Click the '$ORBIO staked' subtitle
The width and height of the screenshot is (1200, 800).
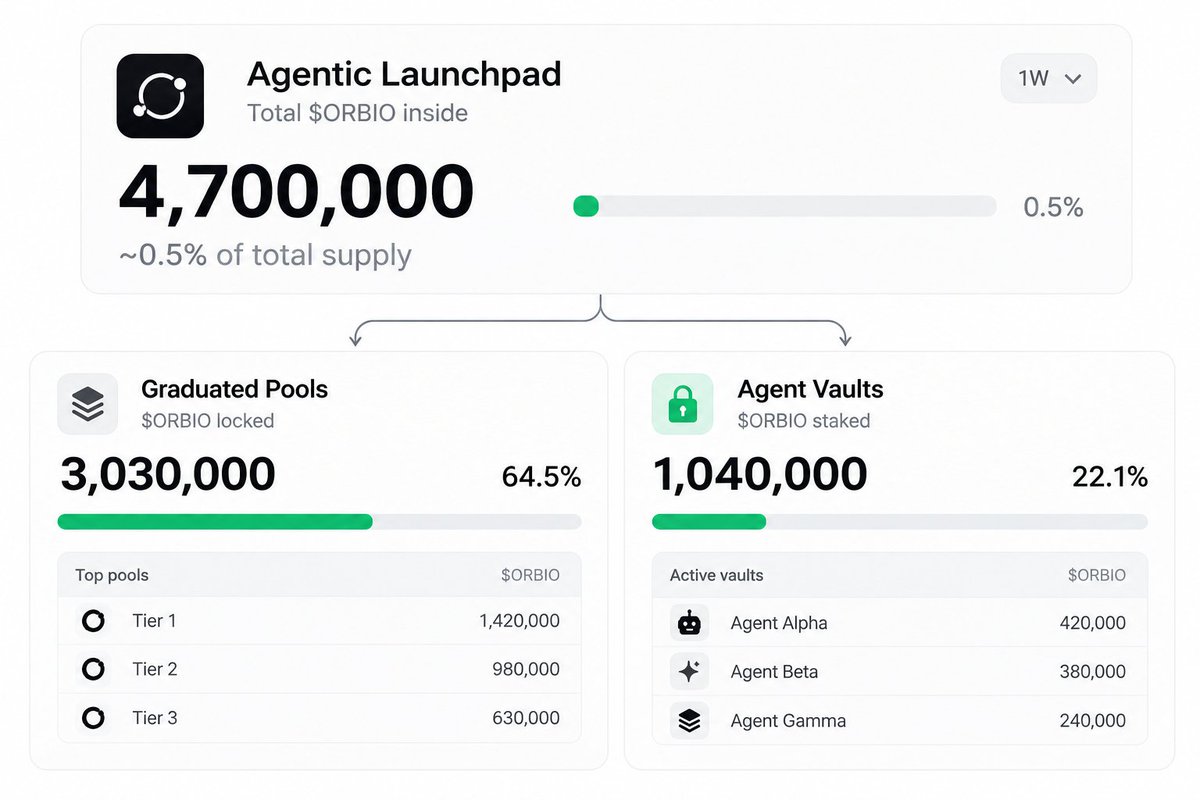pyautogui.click(x=804, y=421)
